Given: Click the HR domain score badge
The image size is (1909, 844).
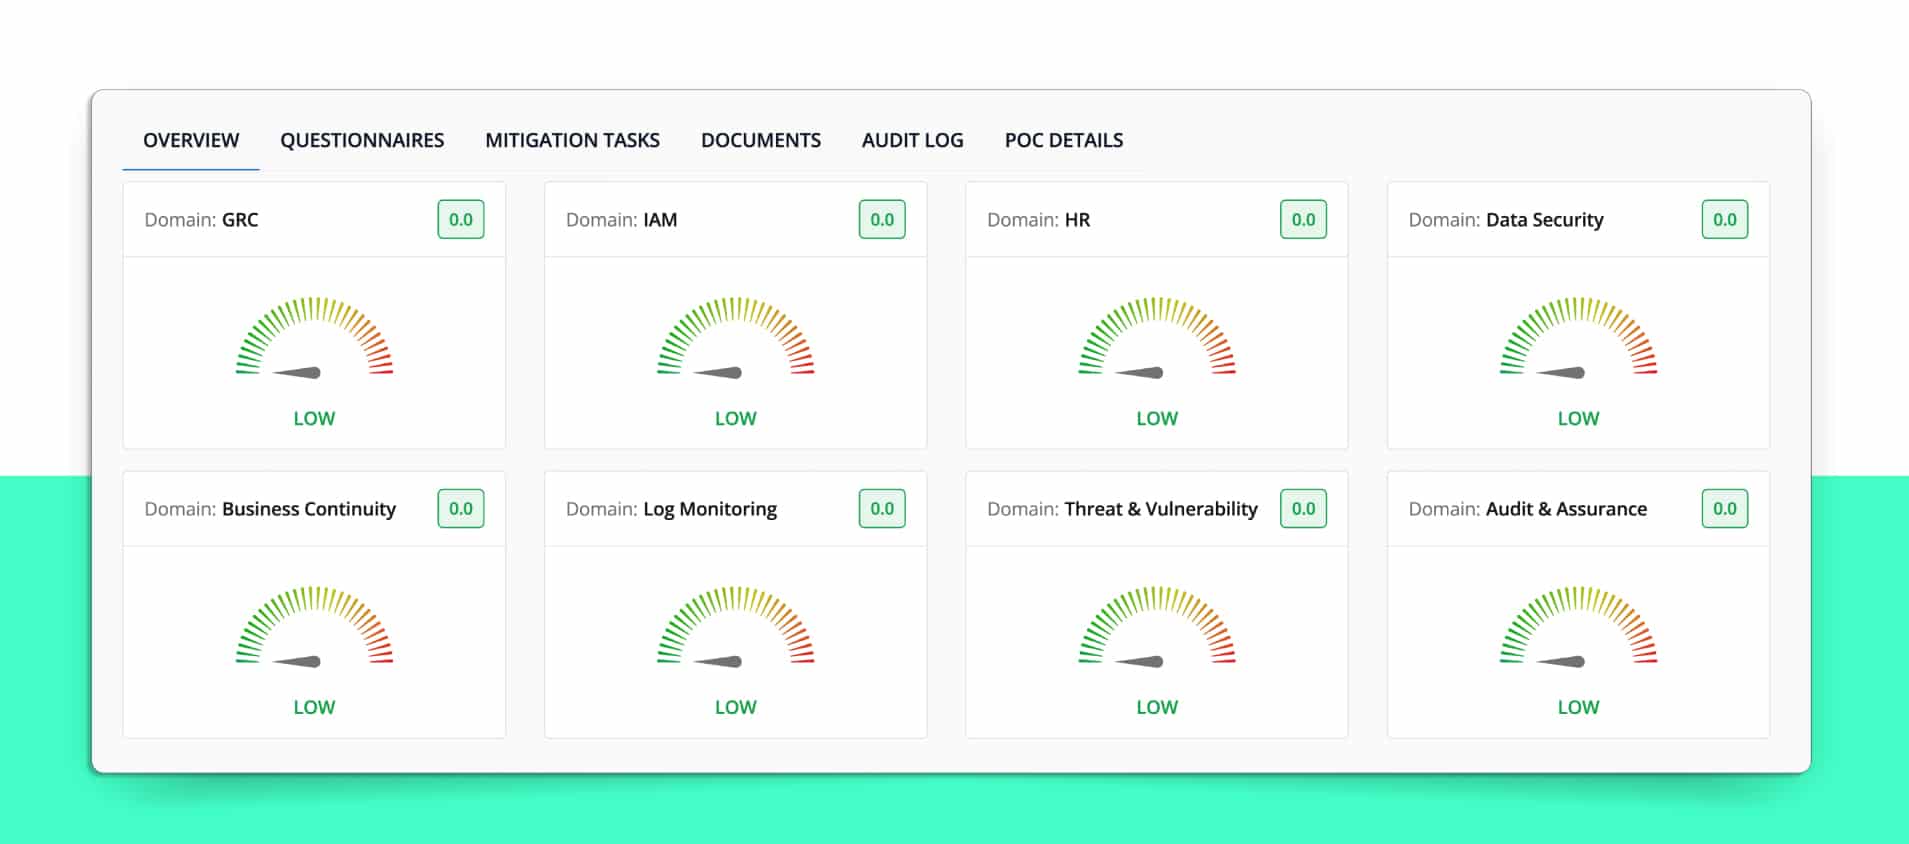Looking at the screenshot, I should coord(1304,219).
